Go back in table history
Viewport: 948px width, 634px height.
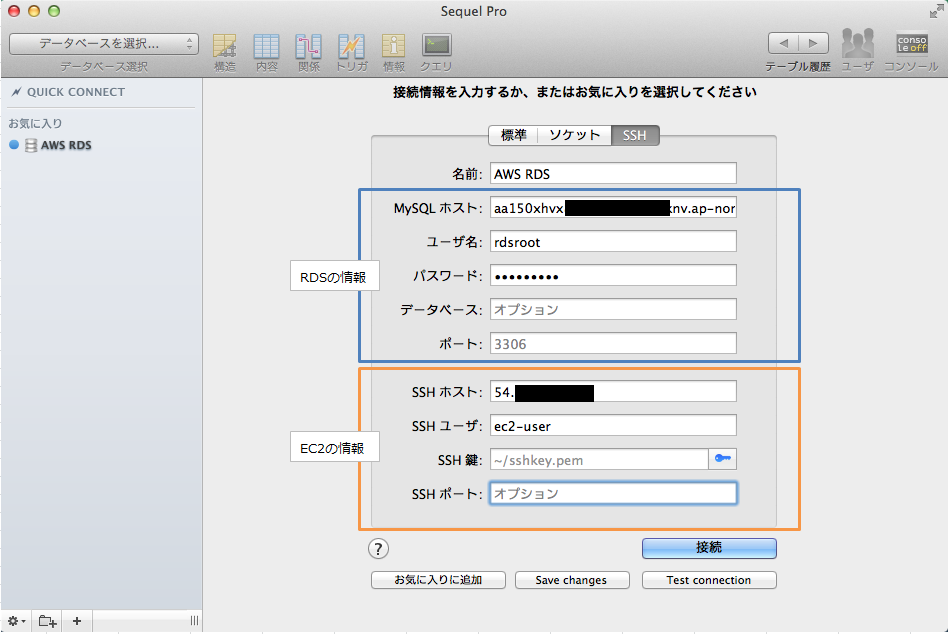point(784,43)
